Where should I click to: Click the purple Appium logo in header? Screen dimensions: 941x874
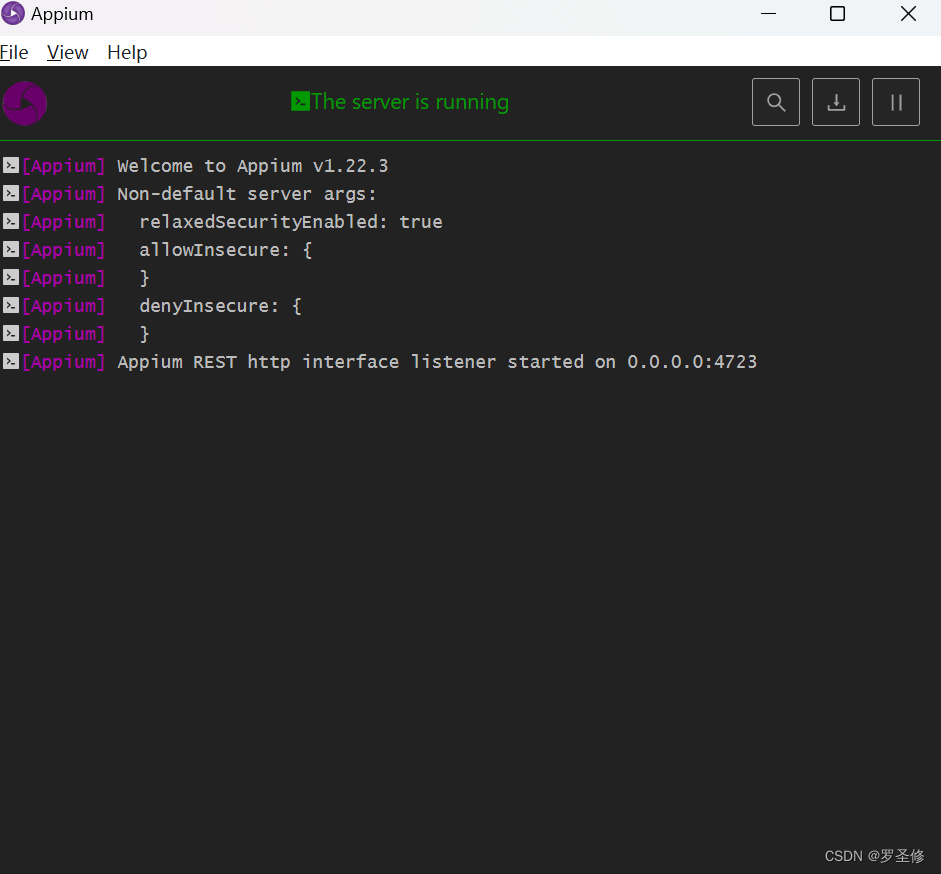[x=25, y=103]
